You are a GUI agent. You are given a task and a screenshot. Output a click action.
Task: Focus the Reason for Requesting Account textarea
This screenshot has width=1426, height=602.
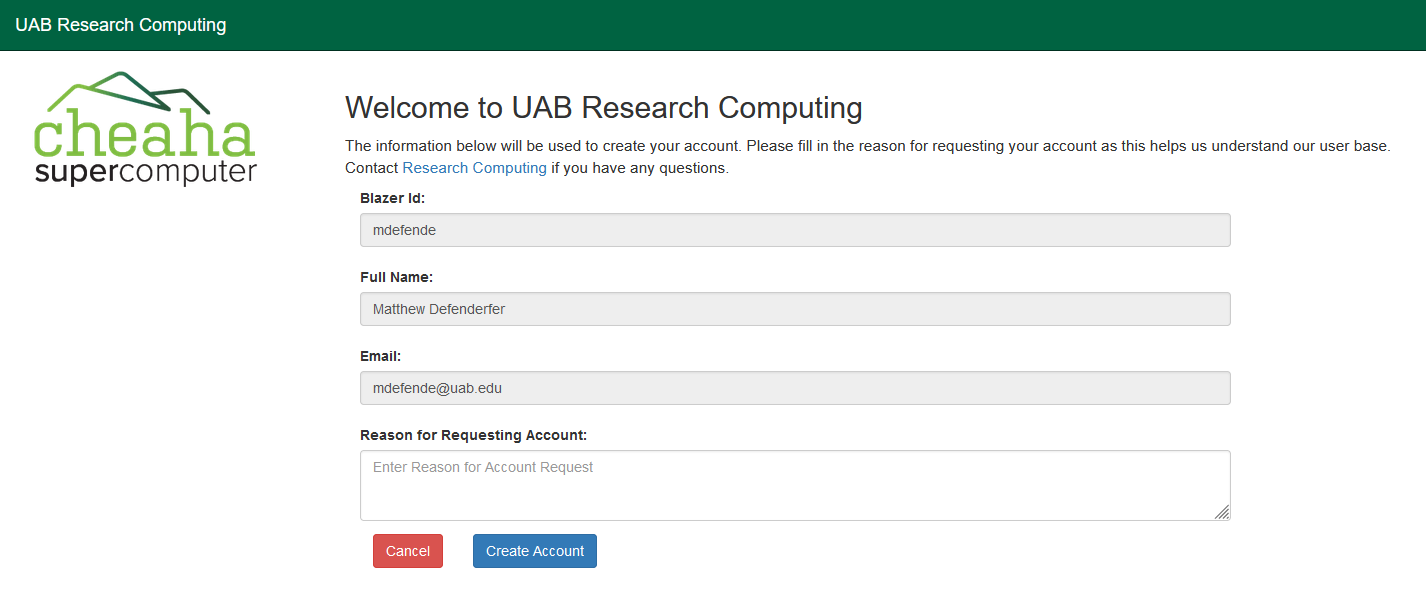coord(795,485)
